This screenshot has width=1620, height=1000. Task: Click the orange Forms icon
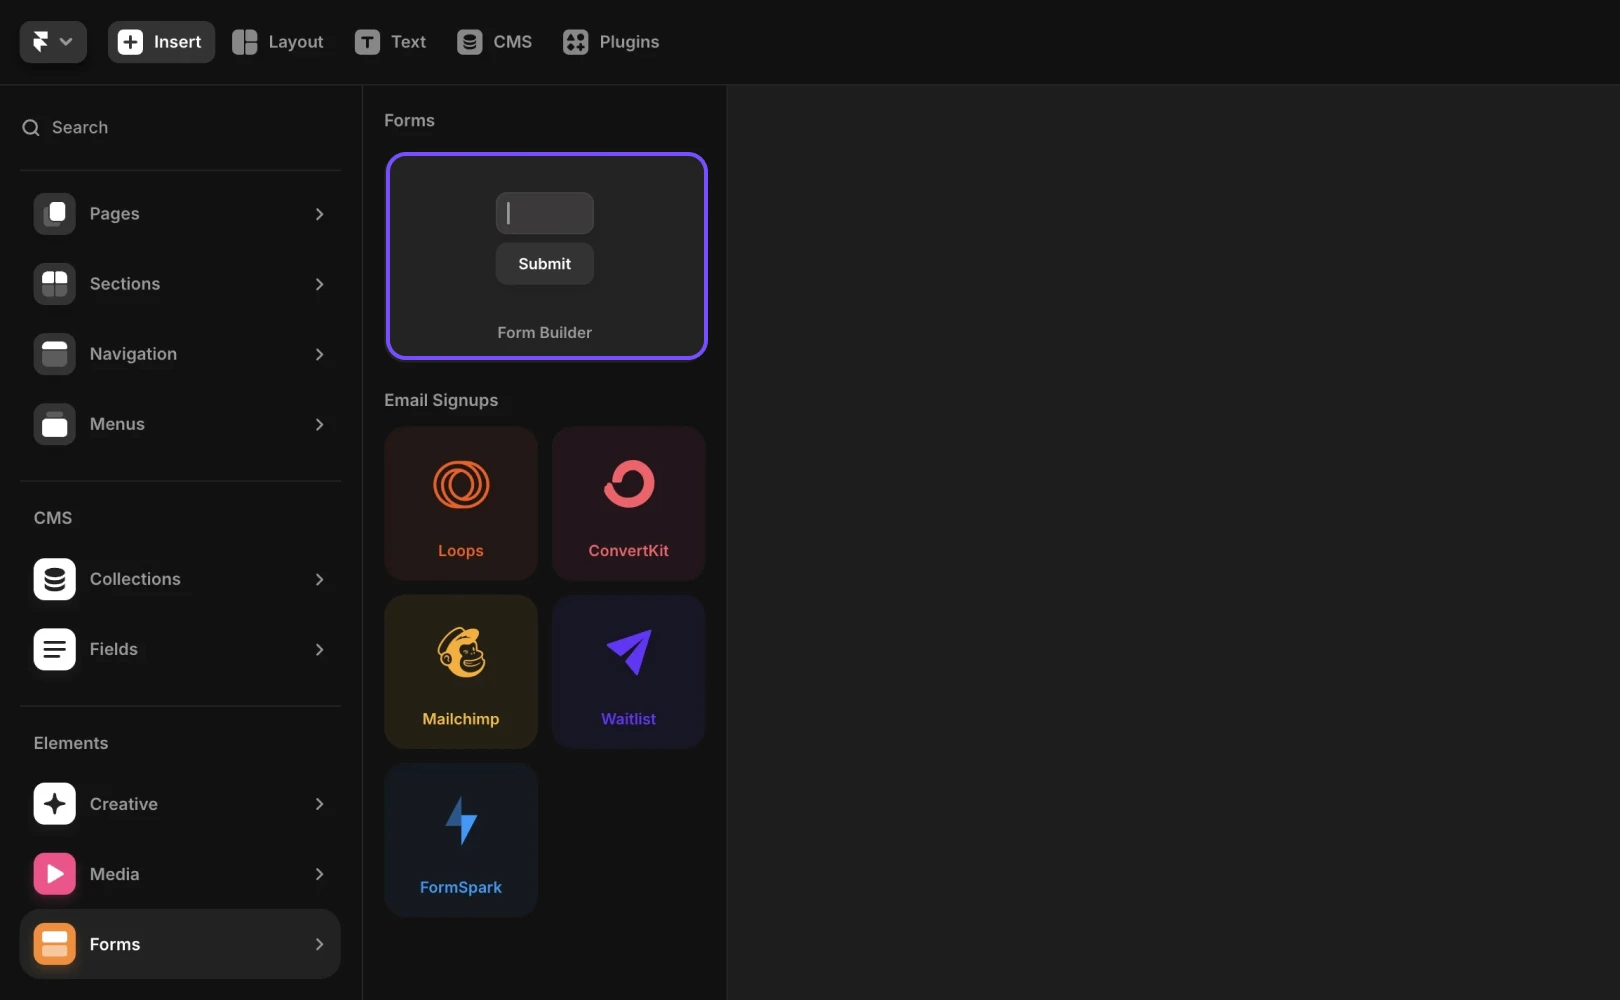click(55, 944)
